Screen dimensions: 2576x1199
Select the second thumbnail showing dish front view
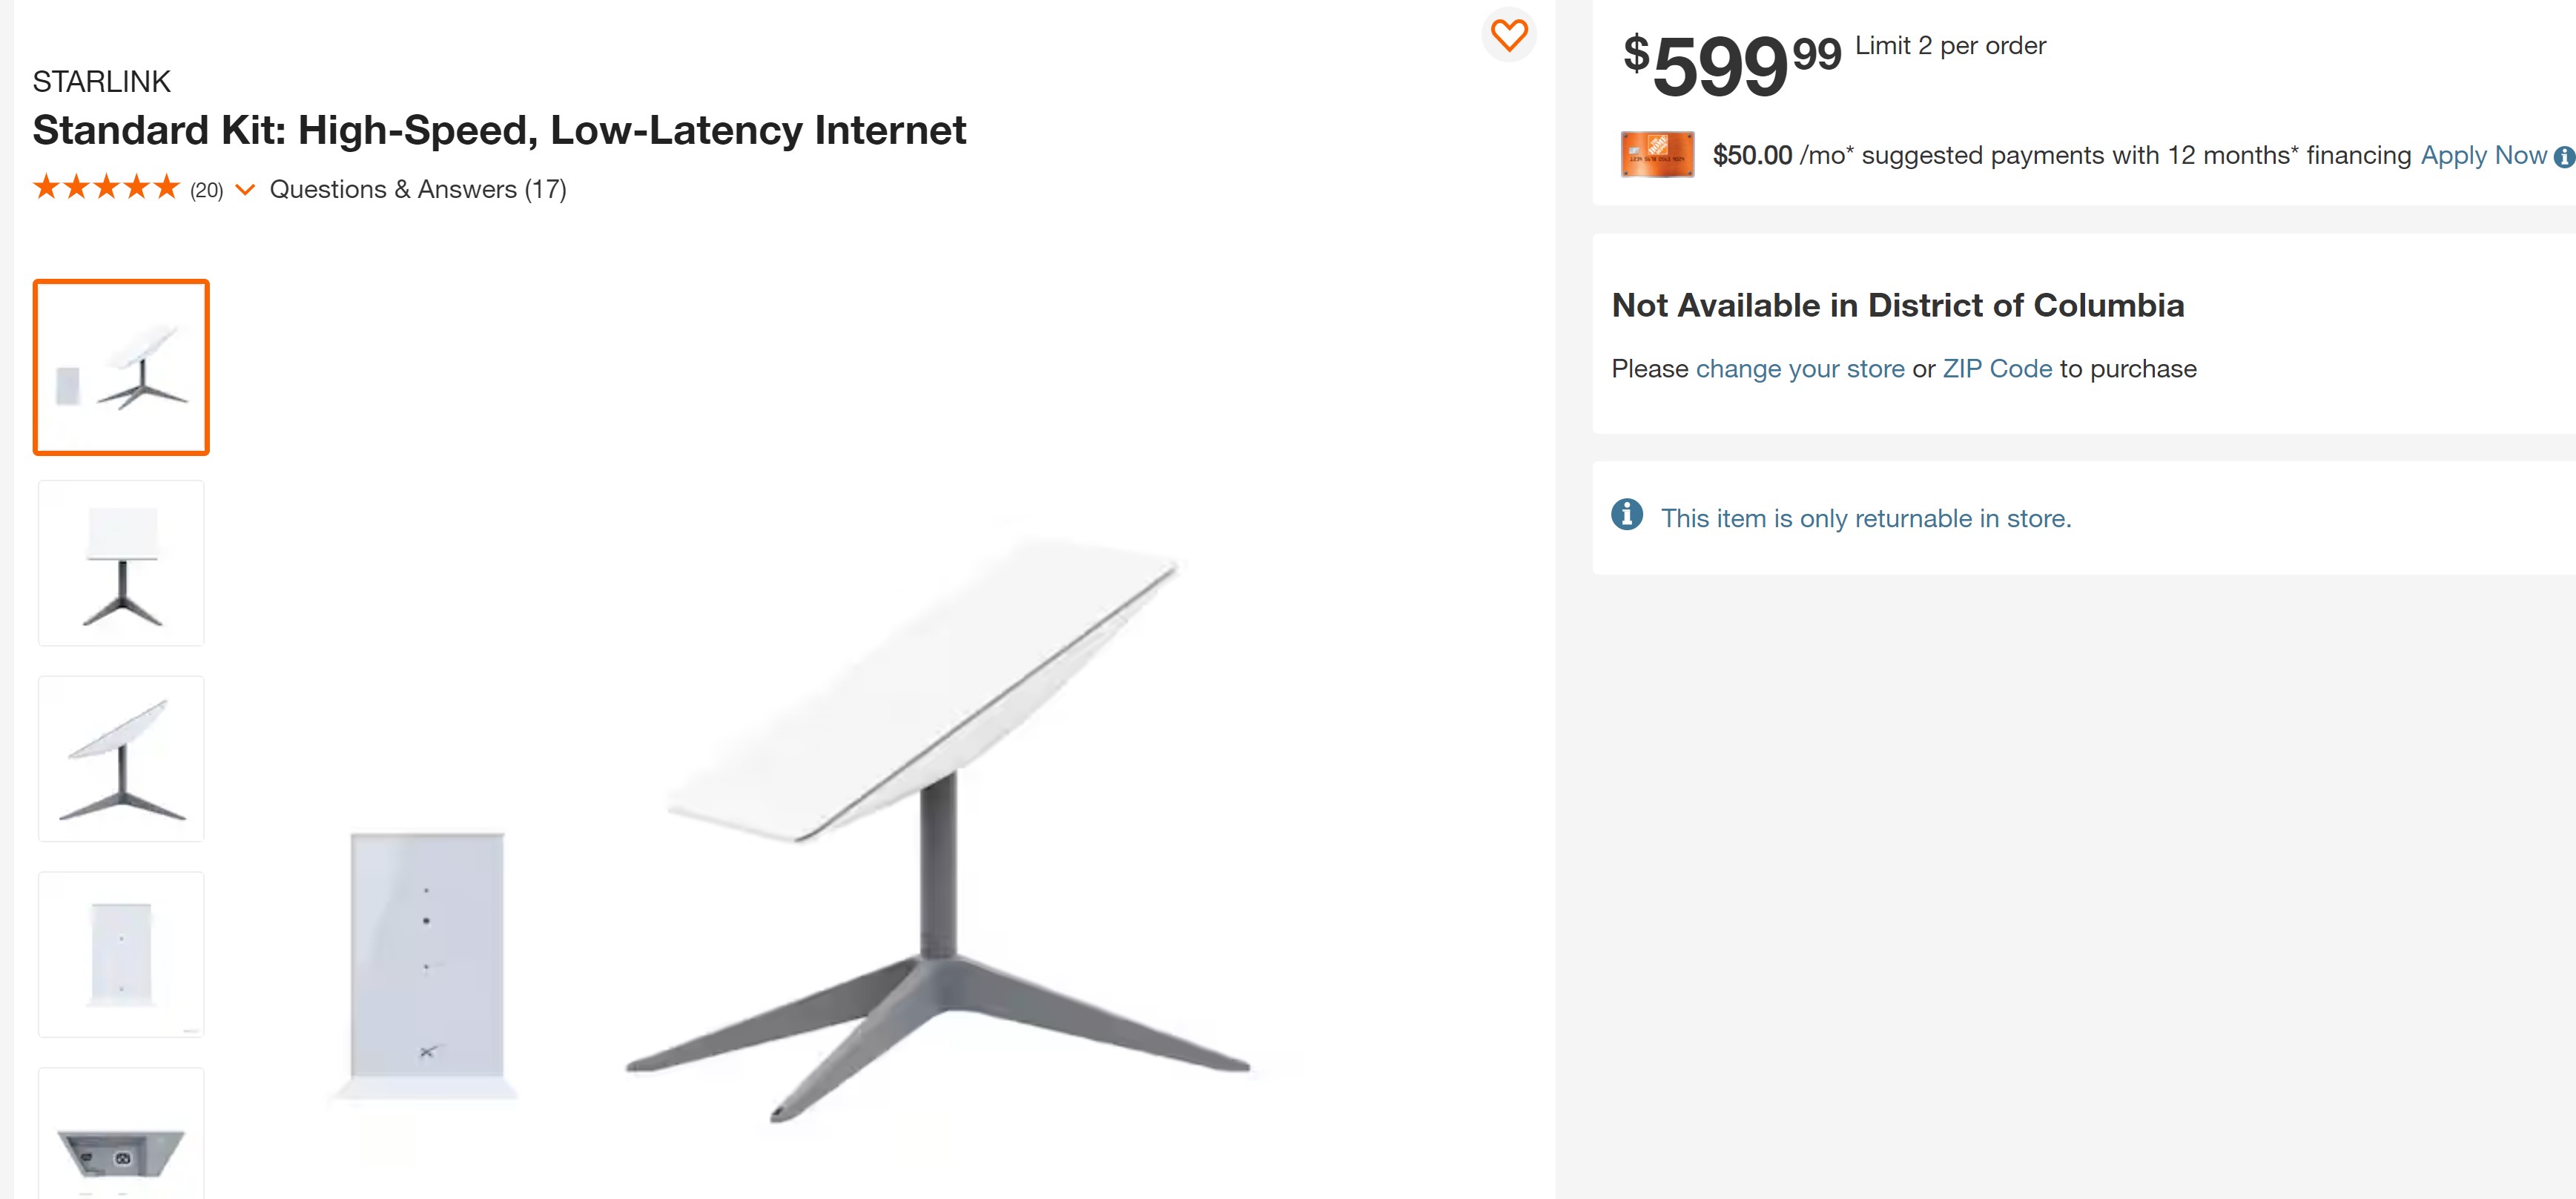(121, 563)
